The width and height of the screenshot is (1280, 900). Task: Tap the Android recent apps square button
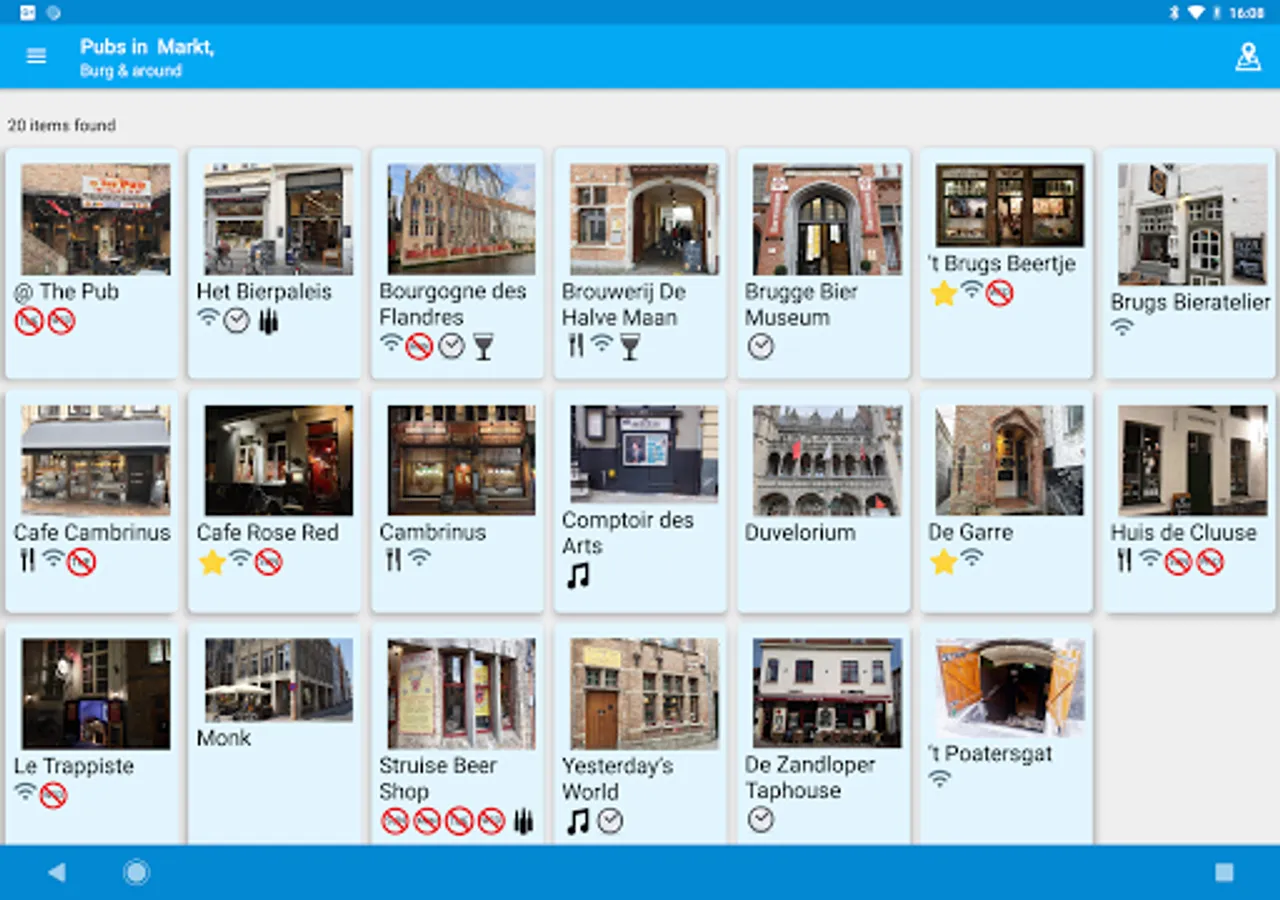tap(1224, 873)
